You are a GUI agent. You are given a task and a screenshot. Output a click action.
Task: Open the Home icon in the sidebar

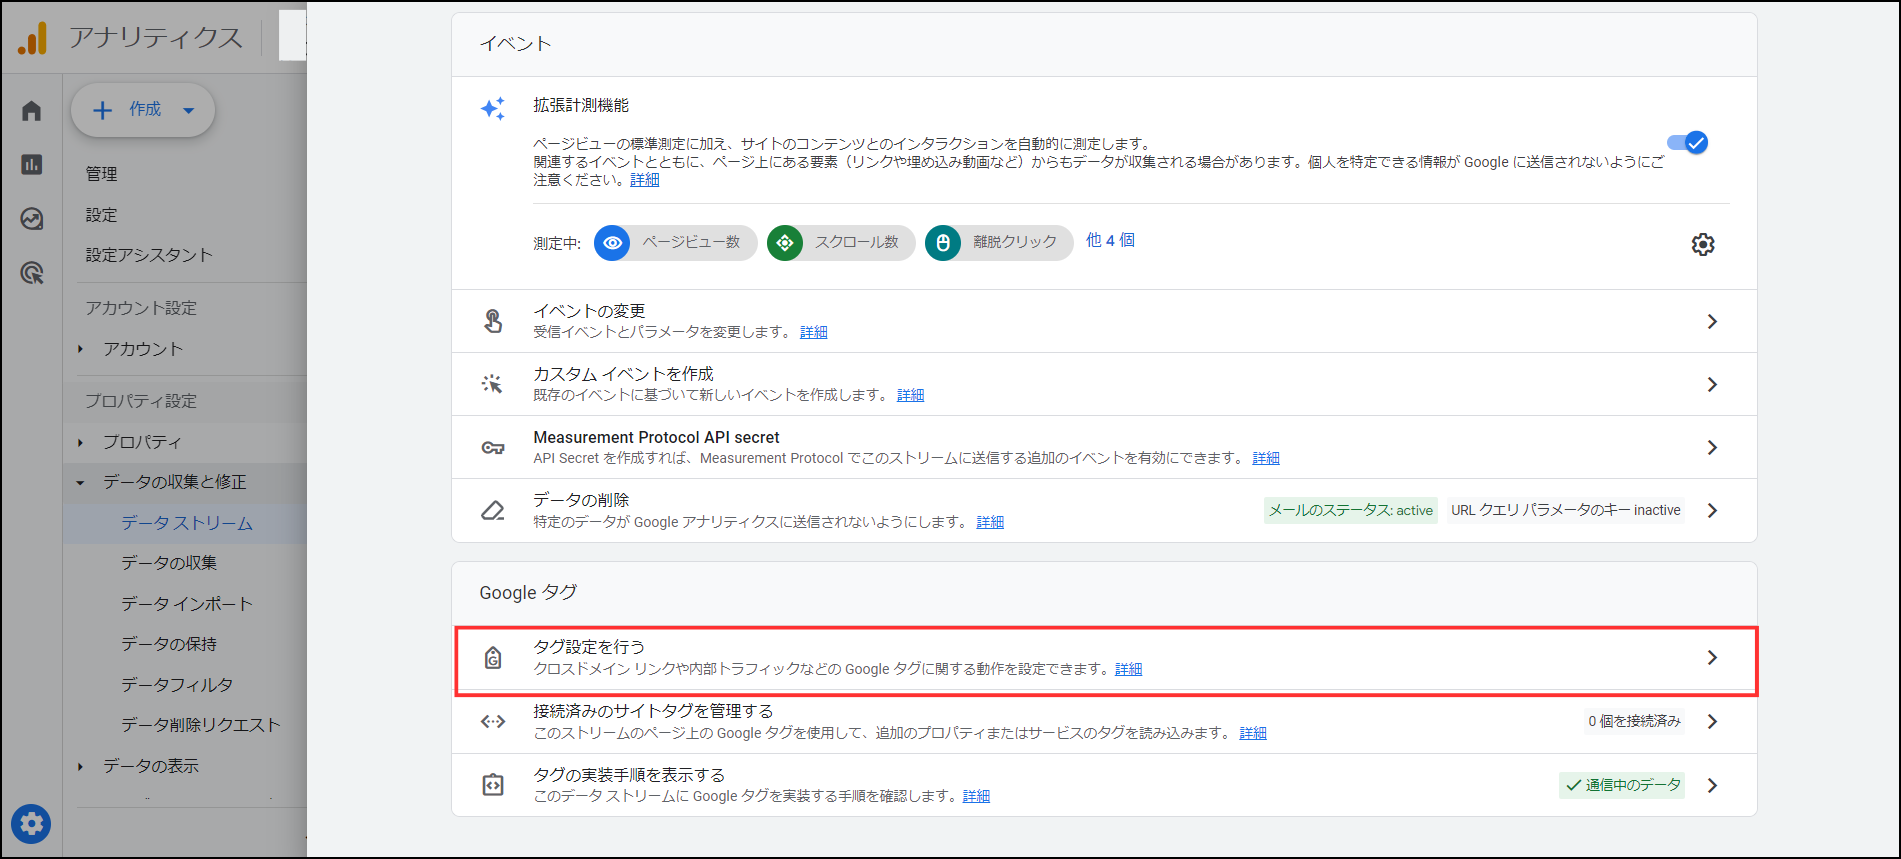point(32,111)
